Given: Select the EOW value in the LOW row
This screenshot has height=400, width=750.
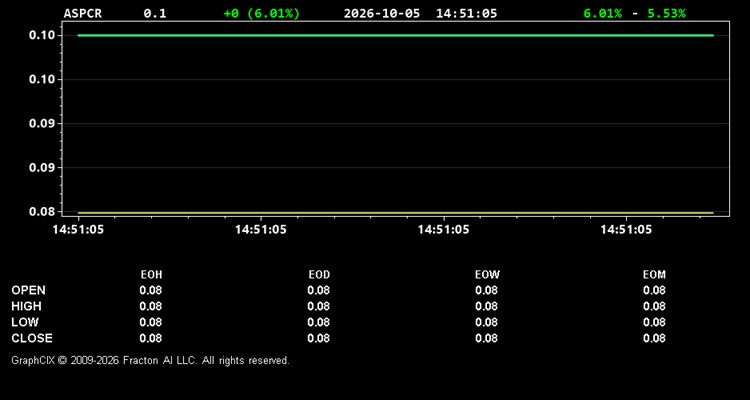Looking at the screenshot, I should (x=486, y=322).
